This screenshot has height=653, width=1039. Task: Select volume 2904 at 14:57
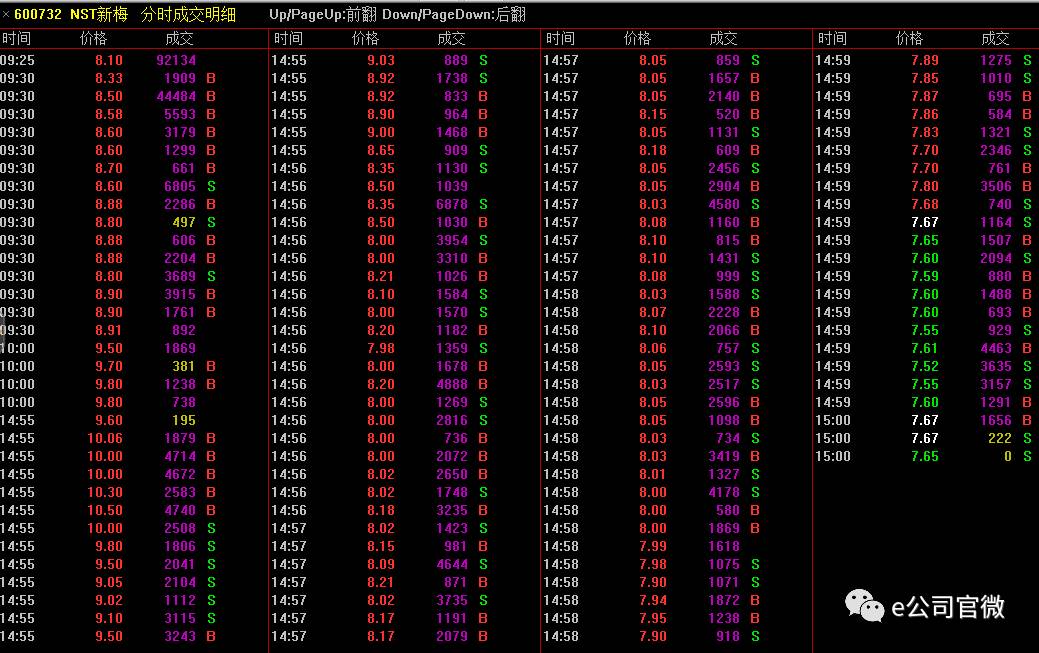coord(724,186)
